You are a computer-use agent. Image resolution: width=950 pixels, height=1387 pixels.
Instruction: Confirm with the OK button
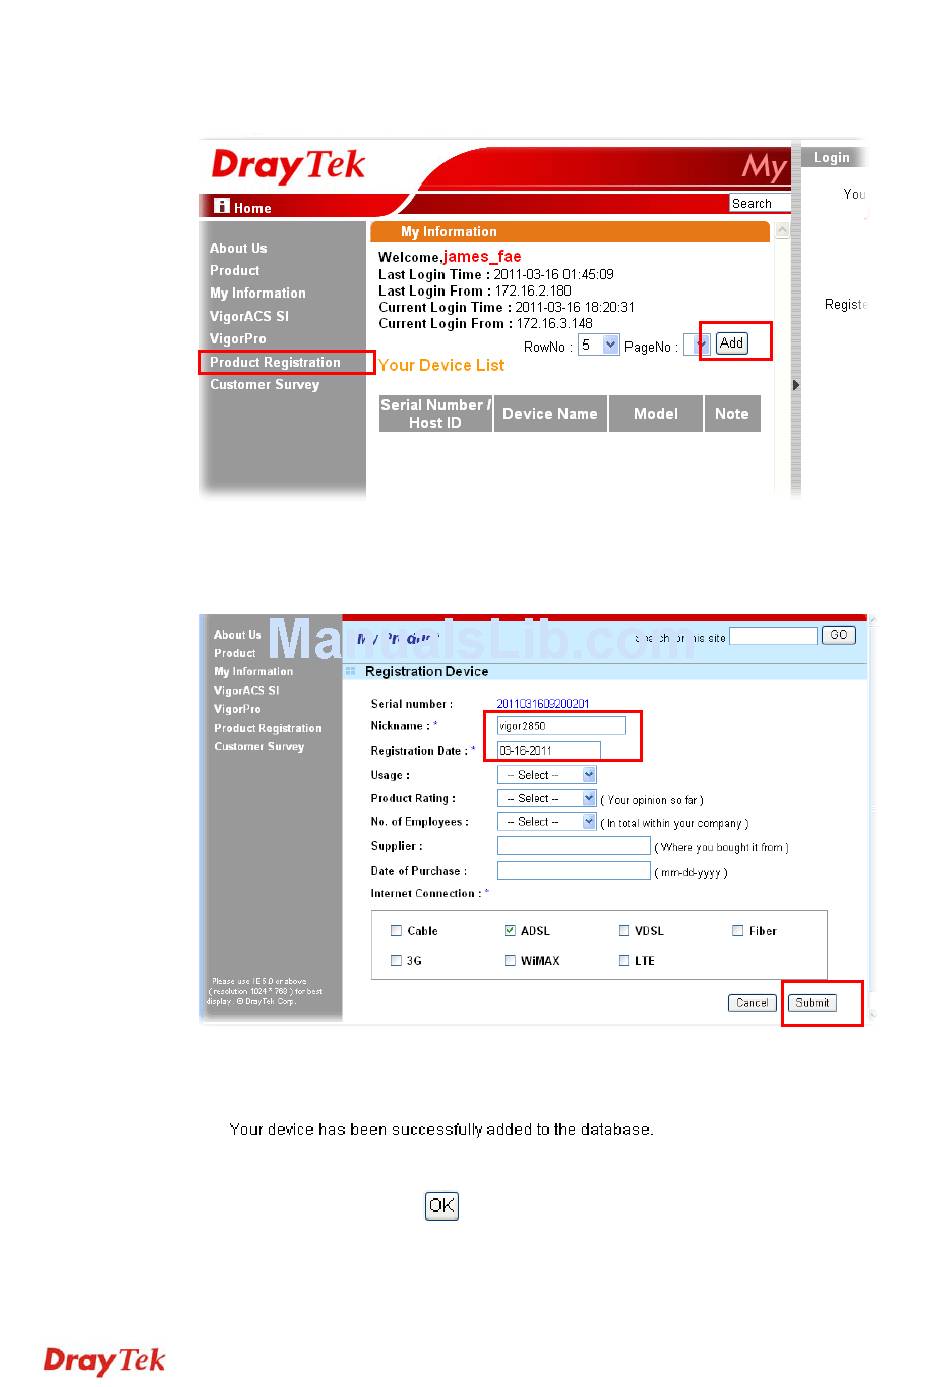[x=442, y=1206]
